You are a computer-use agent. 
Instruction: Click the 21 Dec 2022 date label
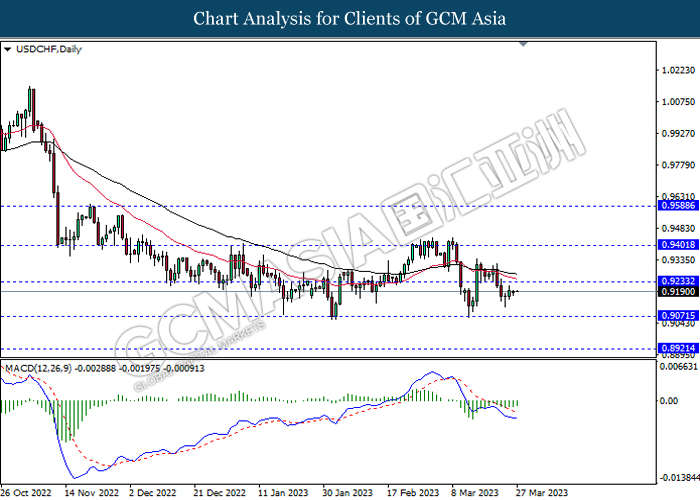(219, 493)
